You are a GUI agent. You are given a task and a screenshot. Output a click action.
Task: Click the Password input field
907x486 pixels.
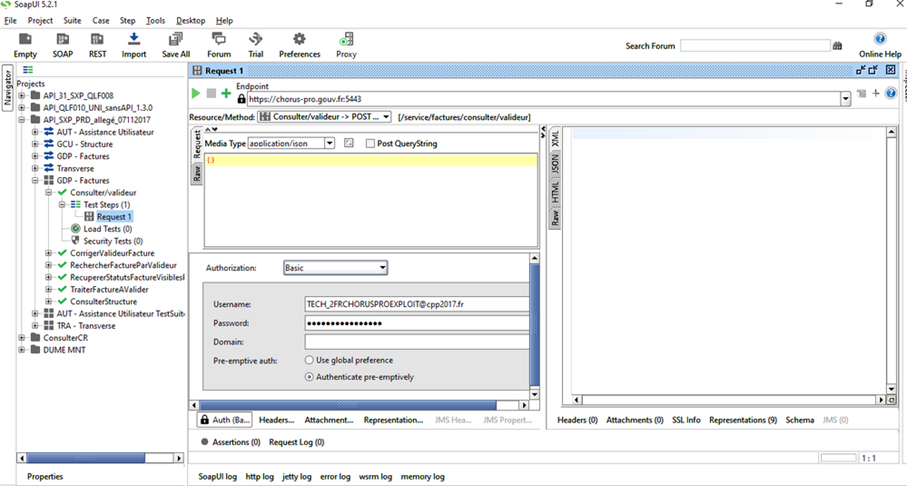pos(417,323)
